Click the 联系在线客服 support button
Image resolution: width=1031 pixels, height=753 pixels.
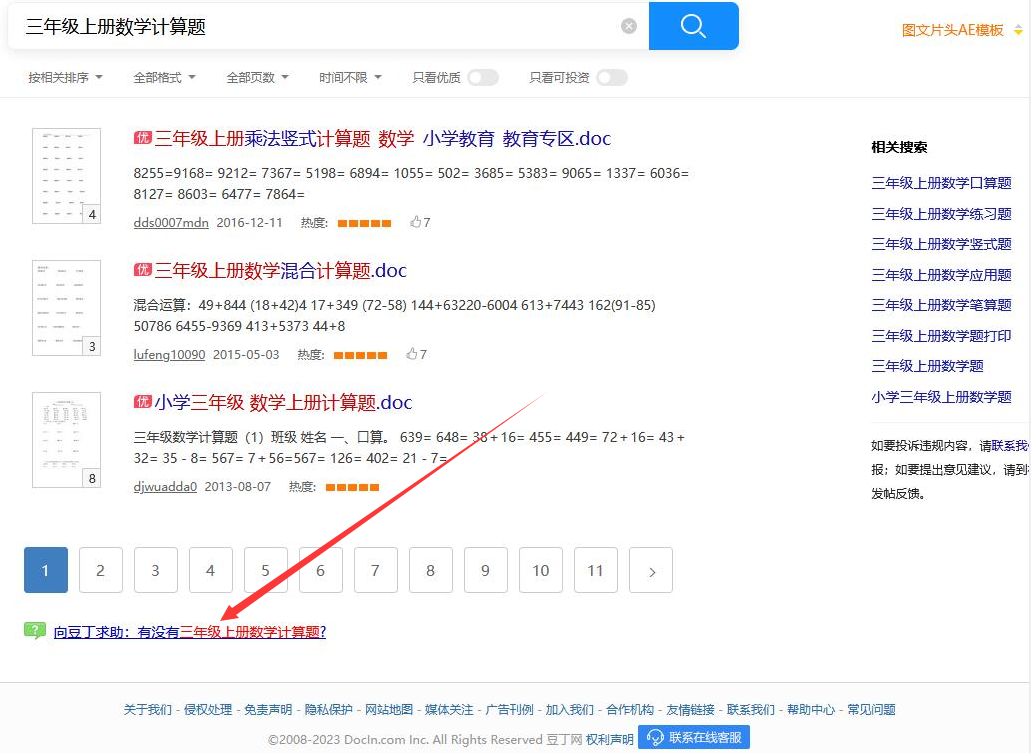click(694, 738)
